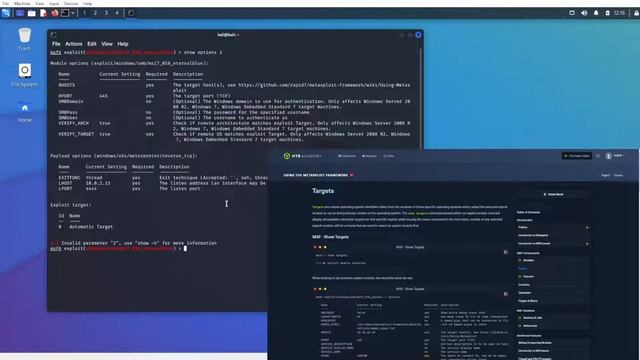Click the green Purchase Cubes button
Screen dimensions: 640x360
click(x=577, y=156)
